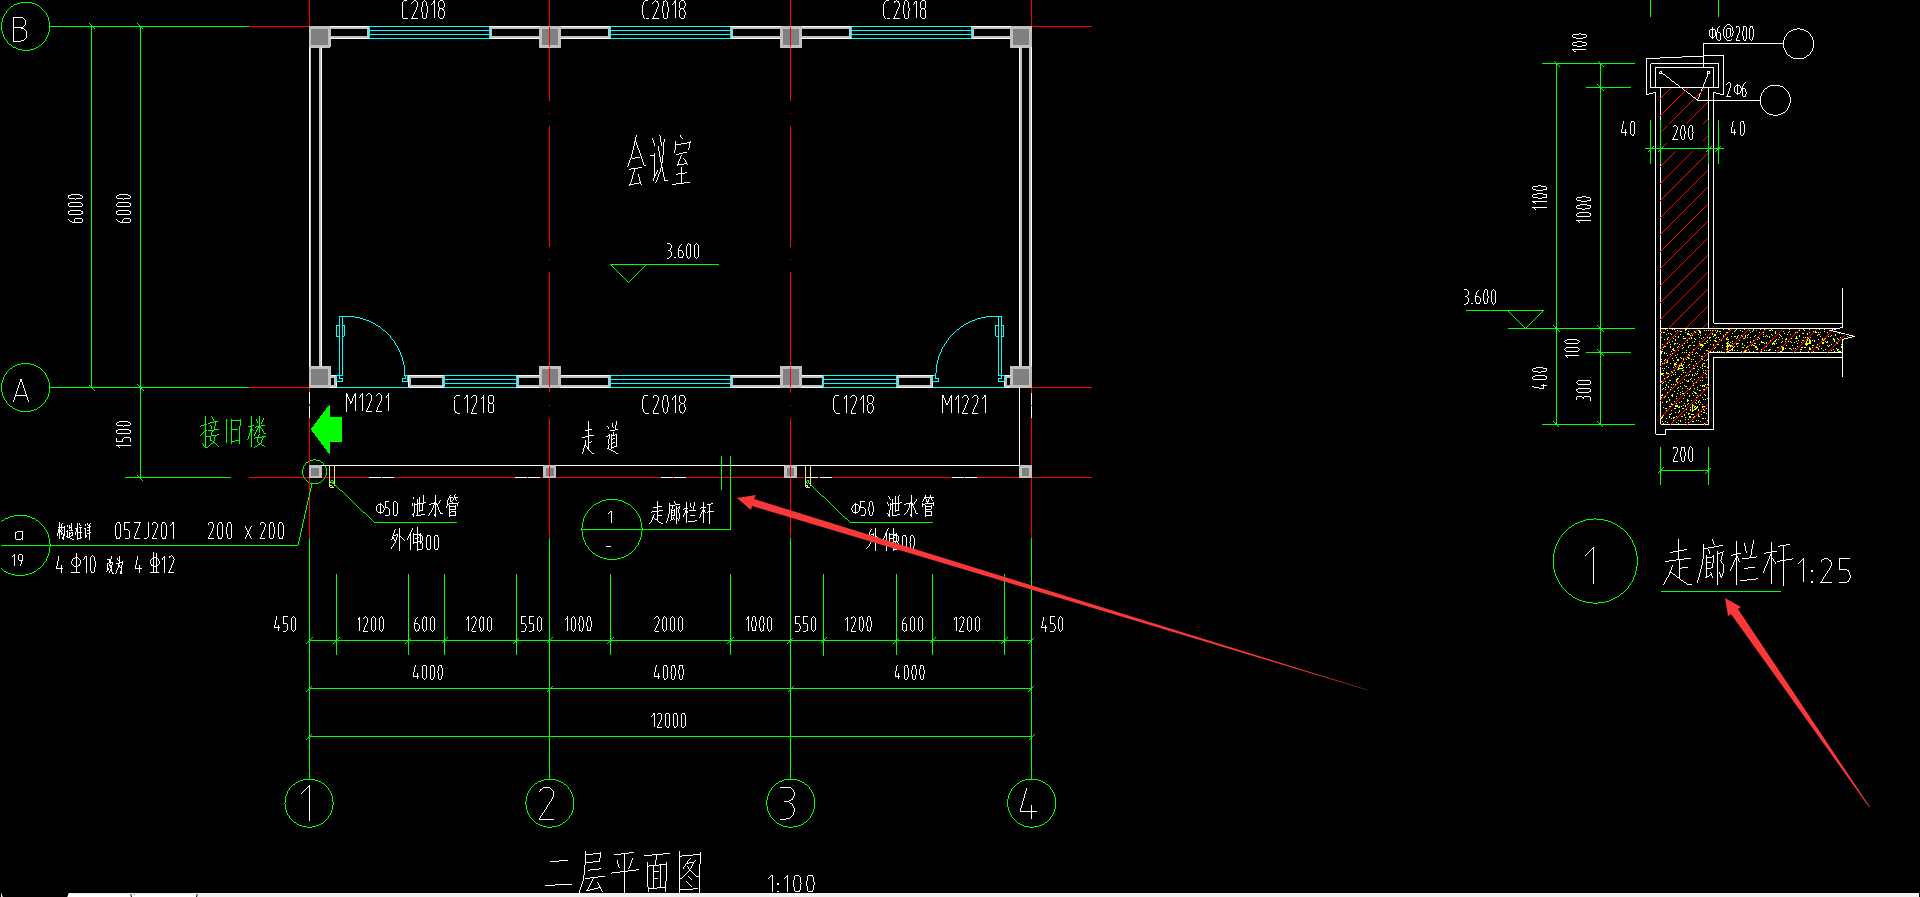Click the green 接旧楼 text

pyautogui.click(x=233, y=432)
